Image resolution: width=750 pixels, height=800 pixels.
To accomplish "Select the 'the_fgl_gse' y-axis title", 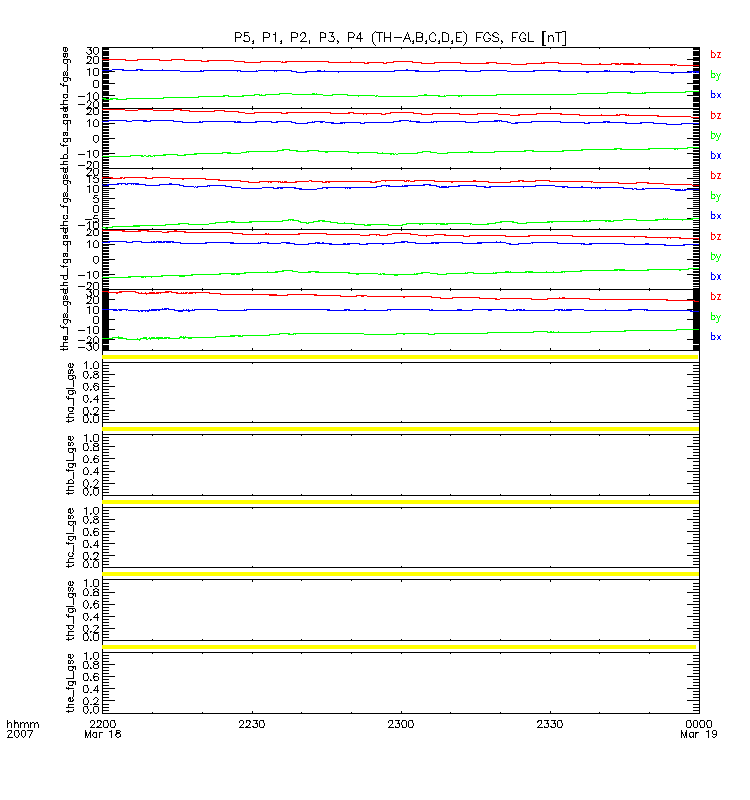I will pos(70,683).
